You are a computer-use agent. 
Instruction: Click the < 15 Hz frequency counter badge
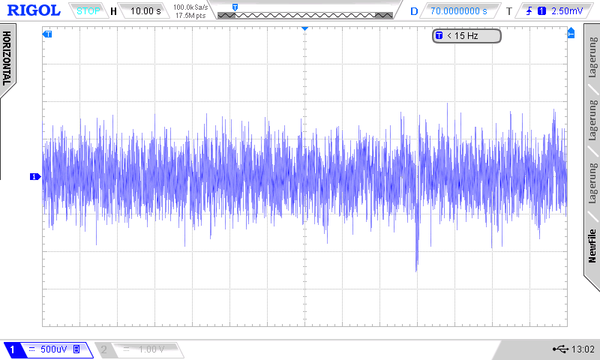click(x=466, y=36)
